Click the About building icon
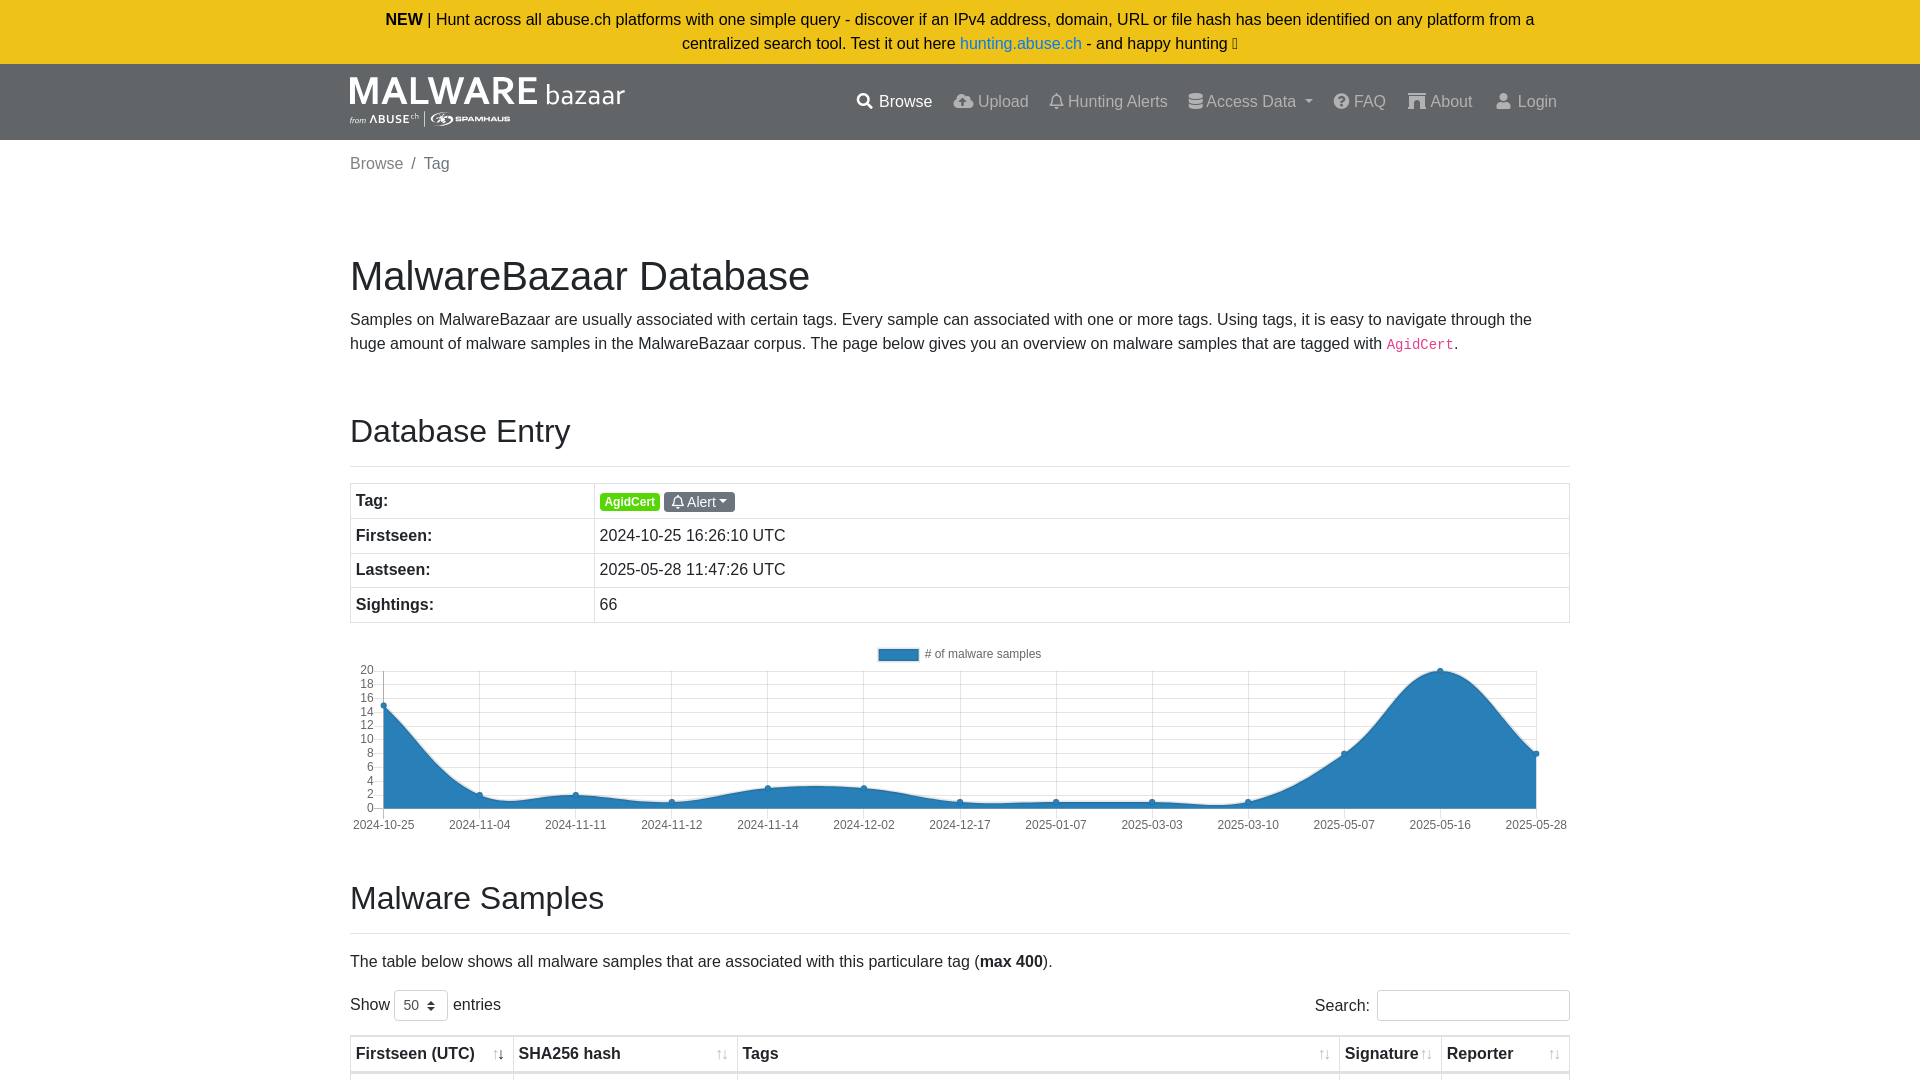The height and width of the screenshot is (1080, 1920). pos(1417,102)
